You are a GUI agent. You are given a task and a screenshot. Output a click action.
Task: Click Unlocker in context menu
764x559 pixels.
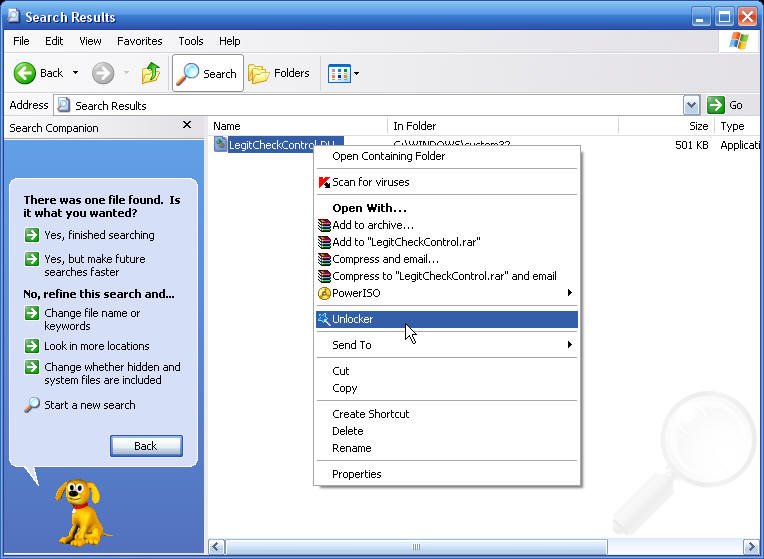[447, 319]
